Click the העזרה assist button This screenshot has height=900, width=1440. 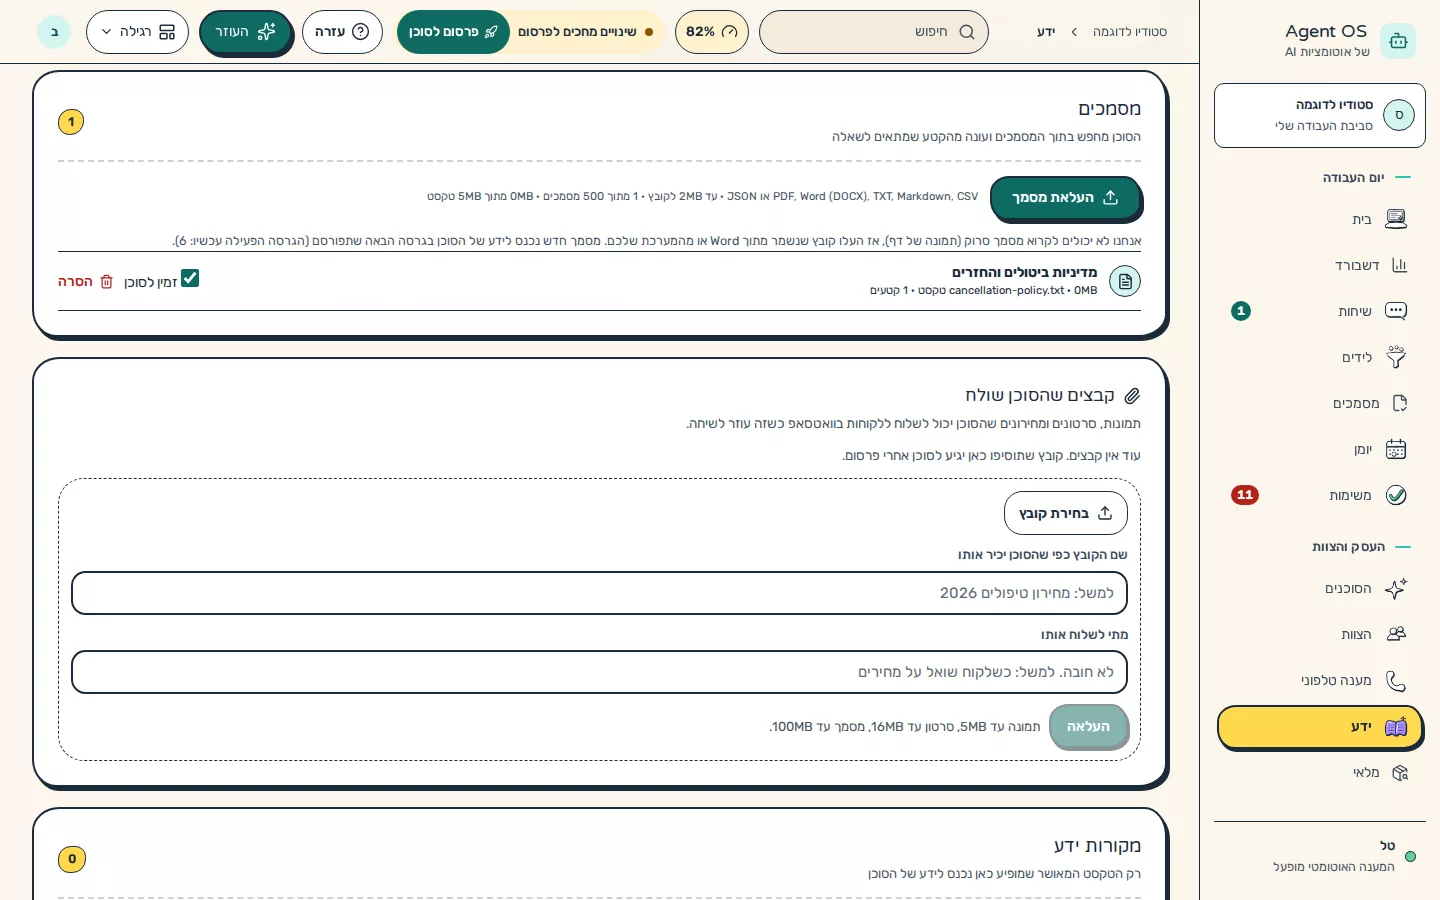click(245, 32)
